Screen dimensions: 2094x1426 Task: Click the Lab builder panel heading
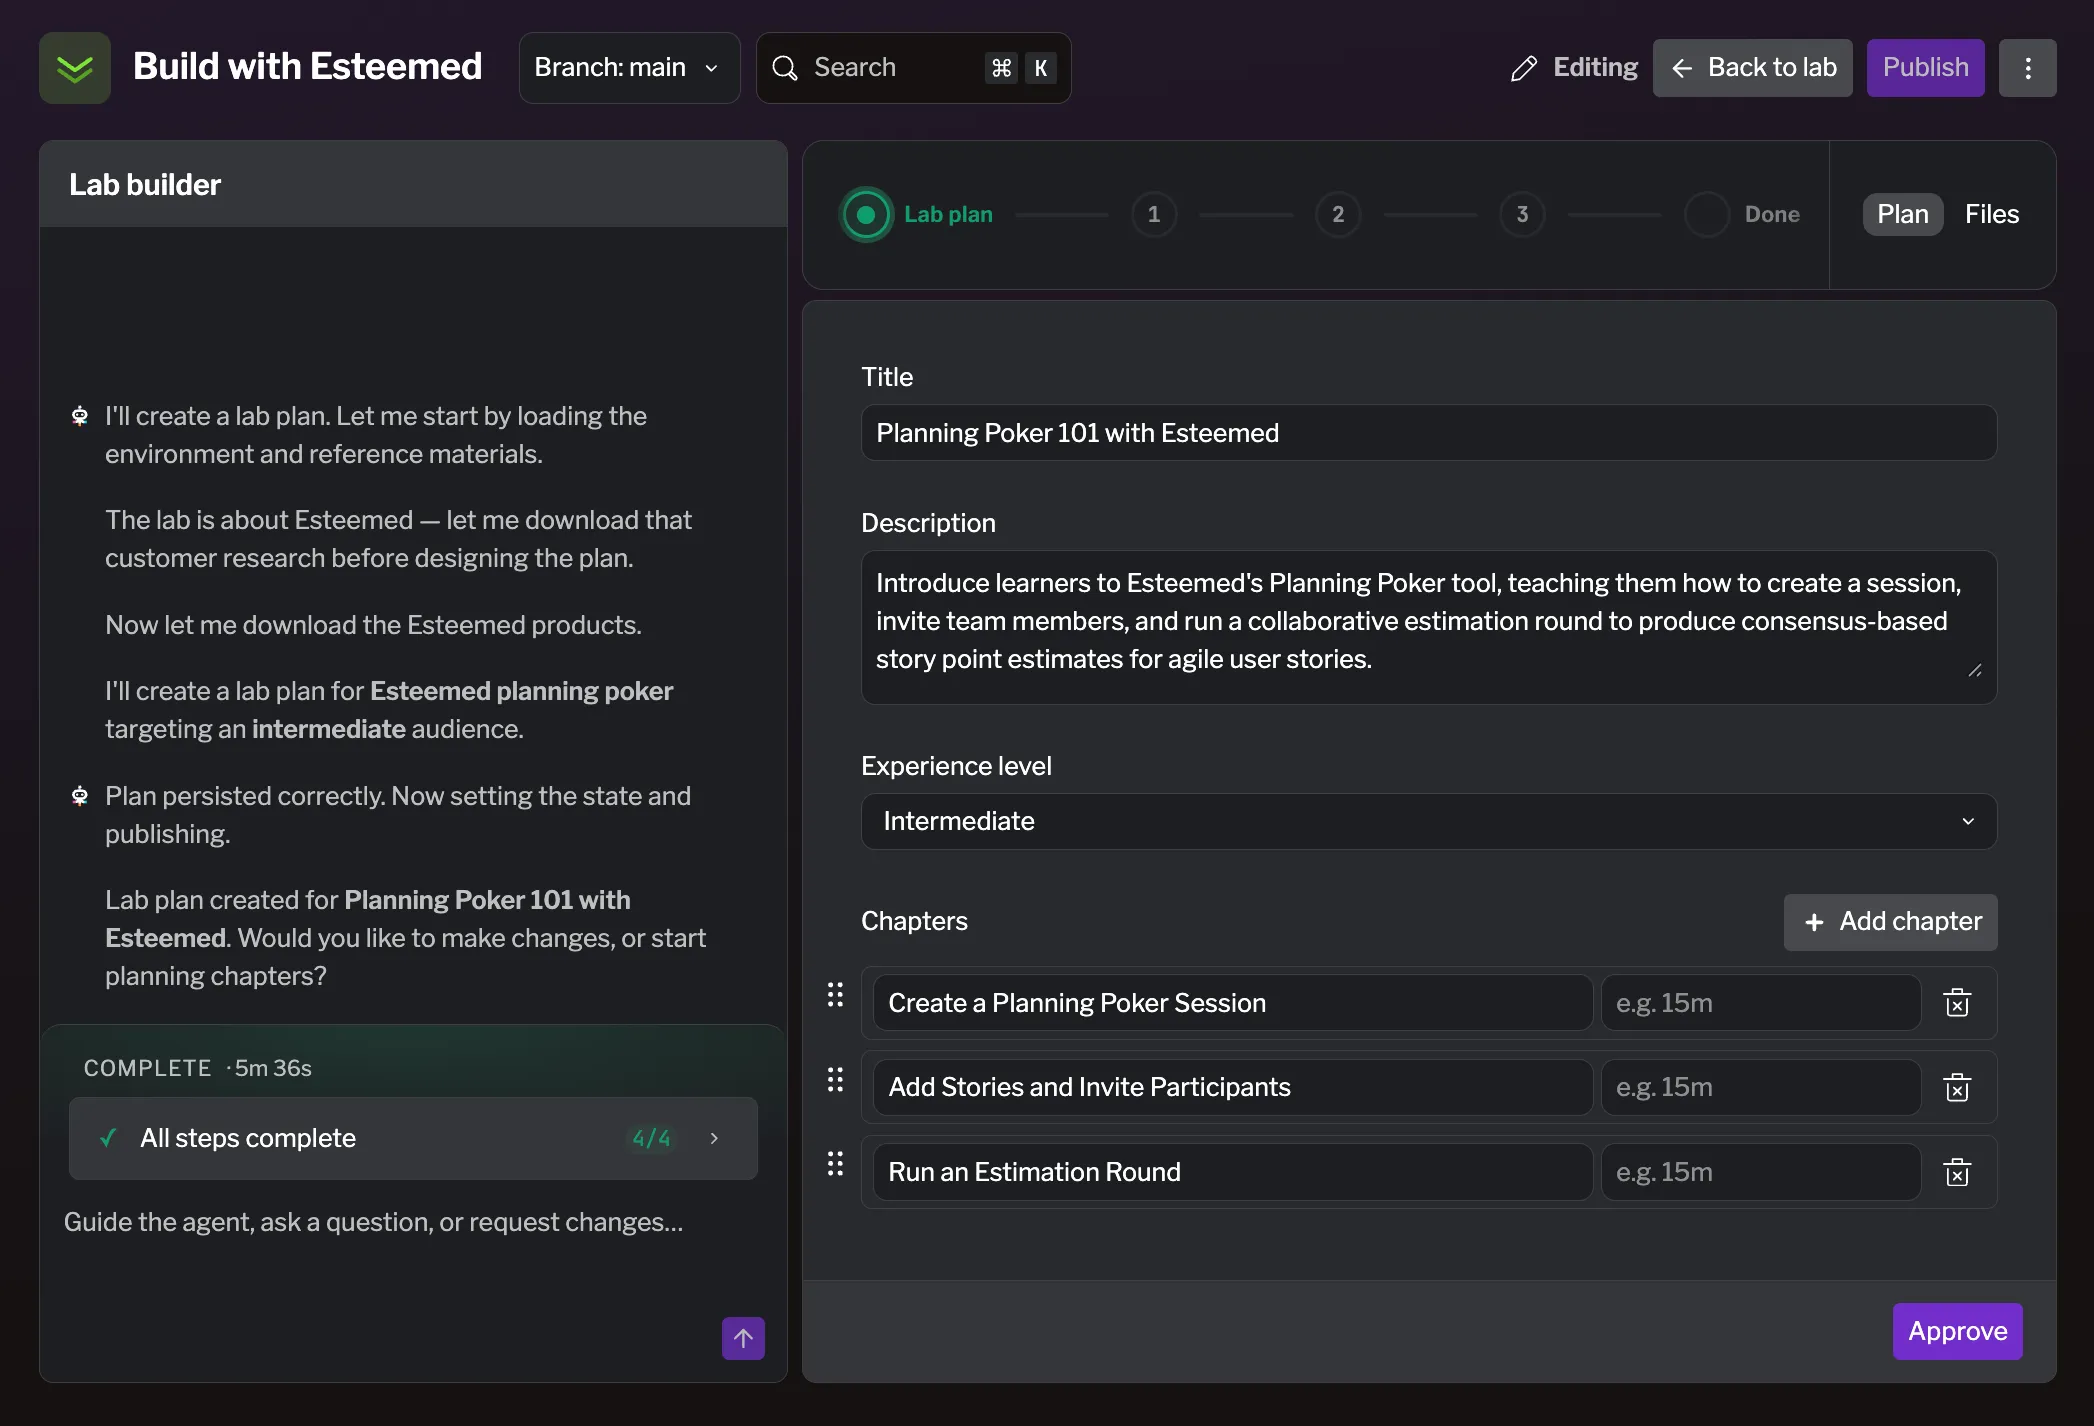(x=145, y=185)
